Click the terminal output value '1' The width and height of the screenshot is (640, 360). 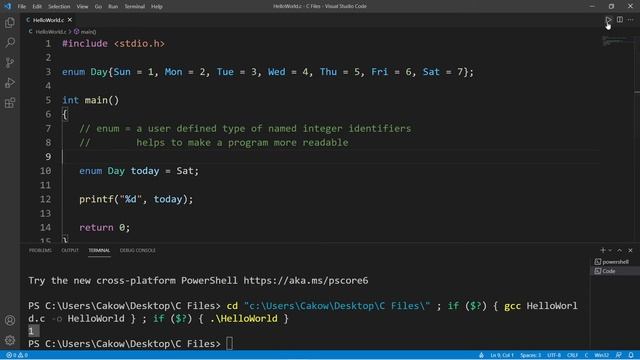(31, 331)
